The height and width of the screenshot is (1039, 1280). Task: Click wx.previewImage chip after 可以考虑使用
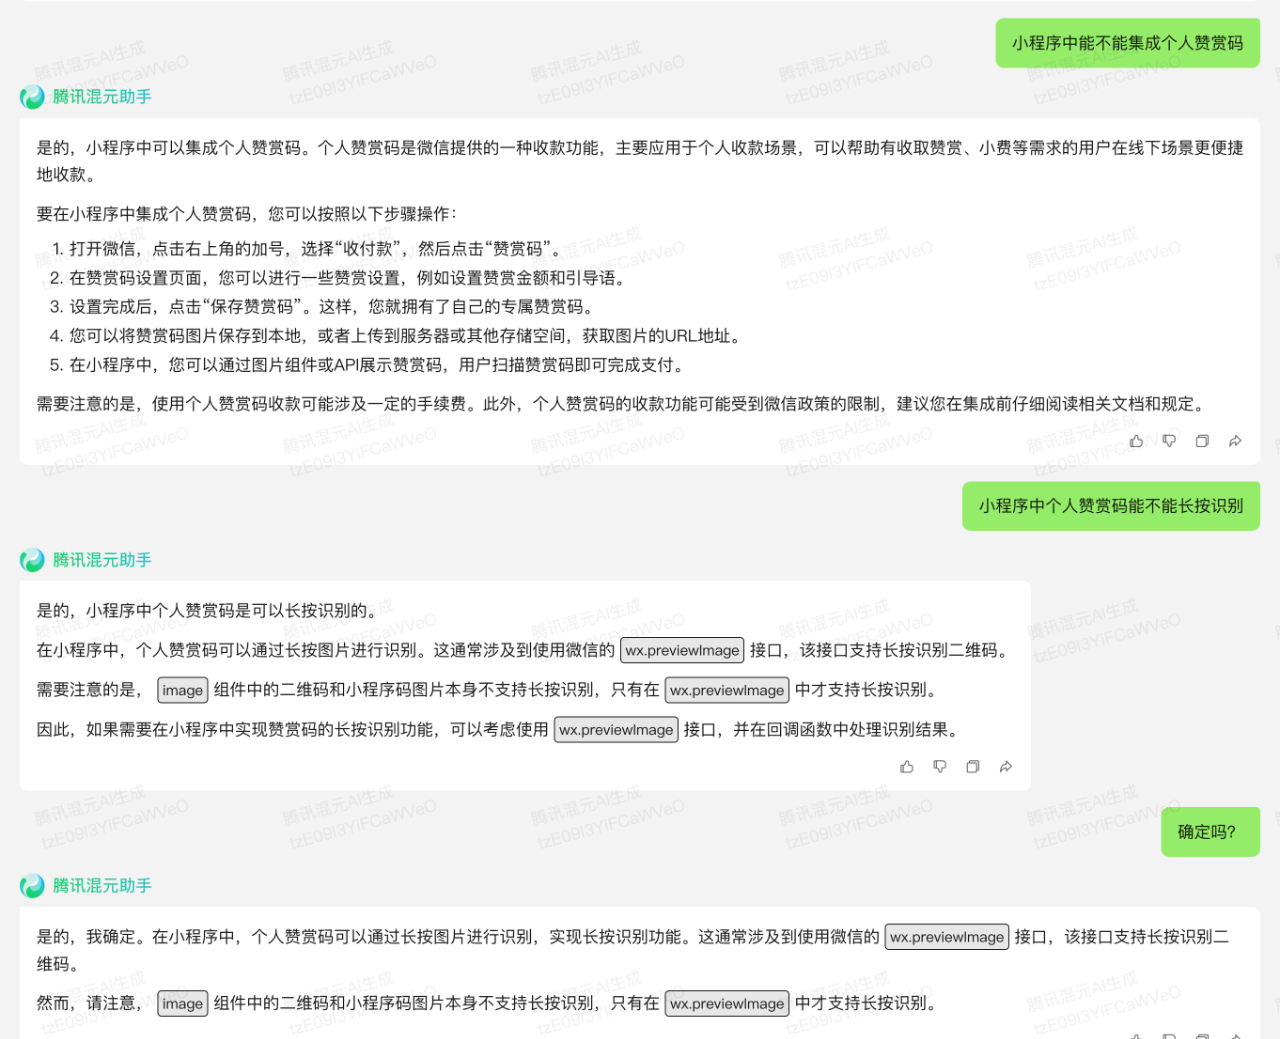(x=616, y=730)
